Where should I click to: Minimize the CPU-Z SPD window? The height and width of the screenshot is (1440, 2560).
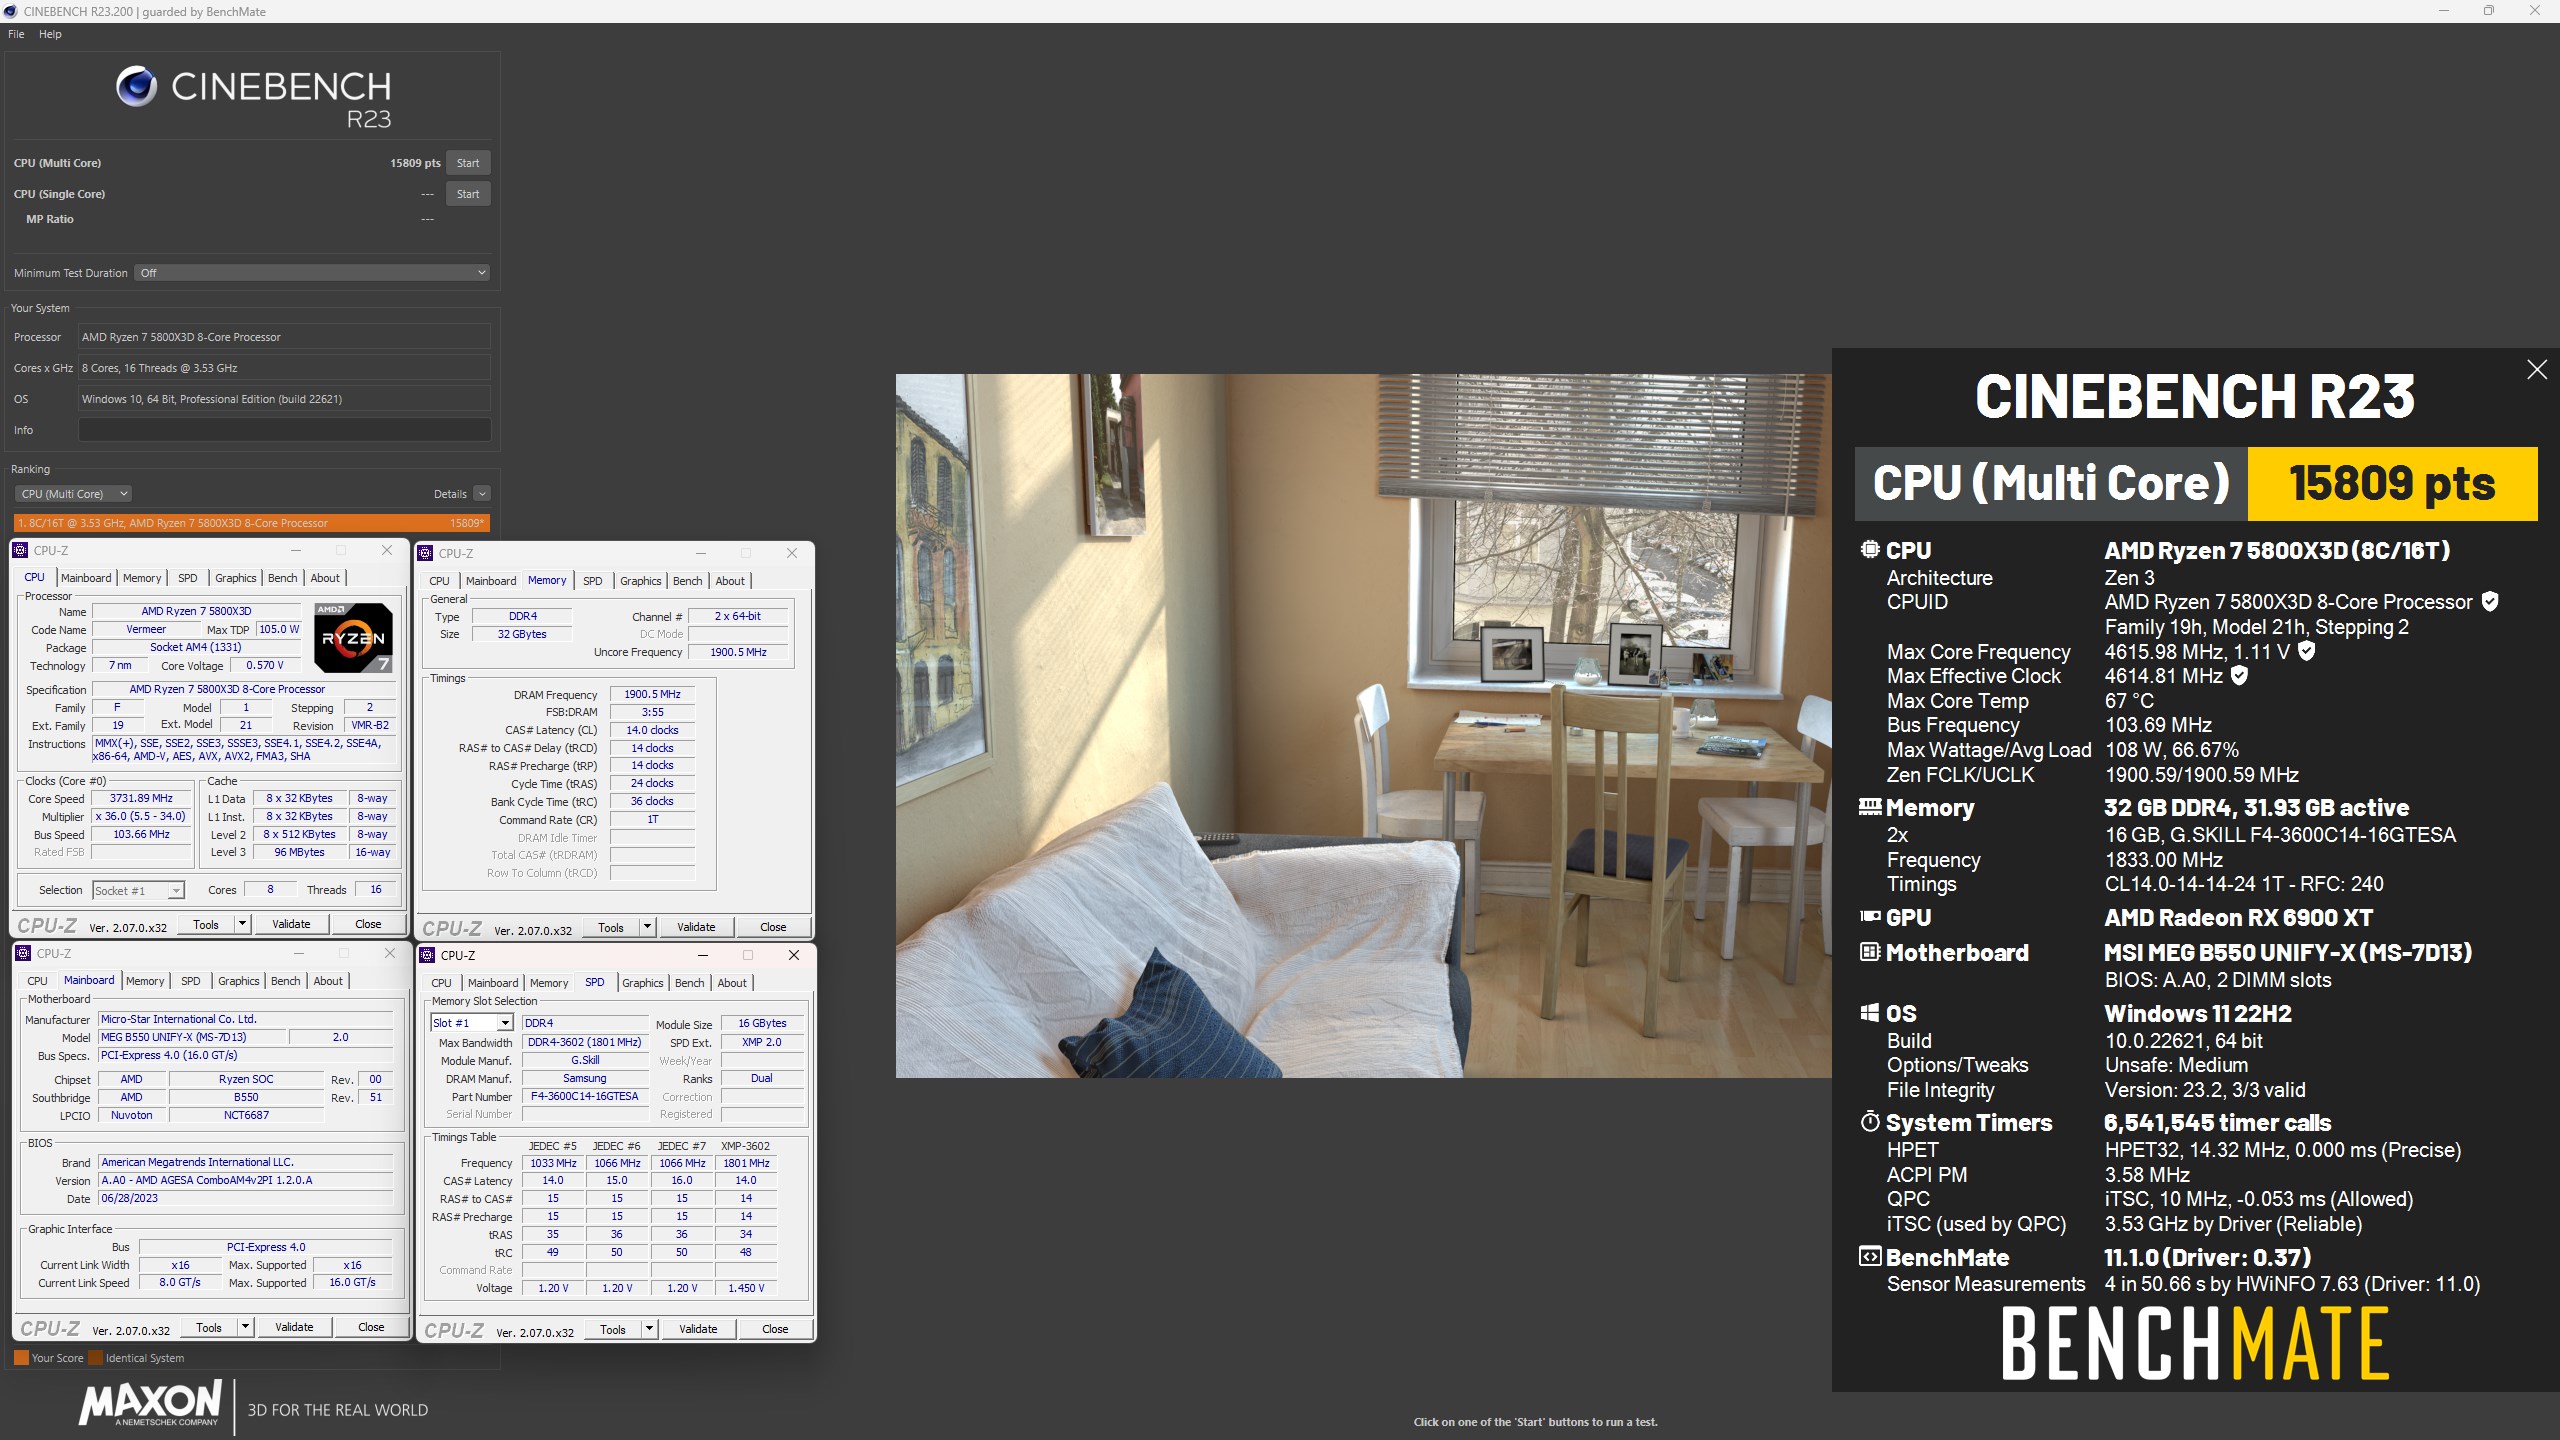tap(702, 955)
